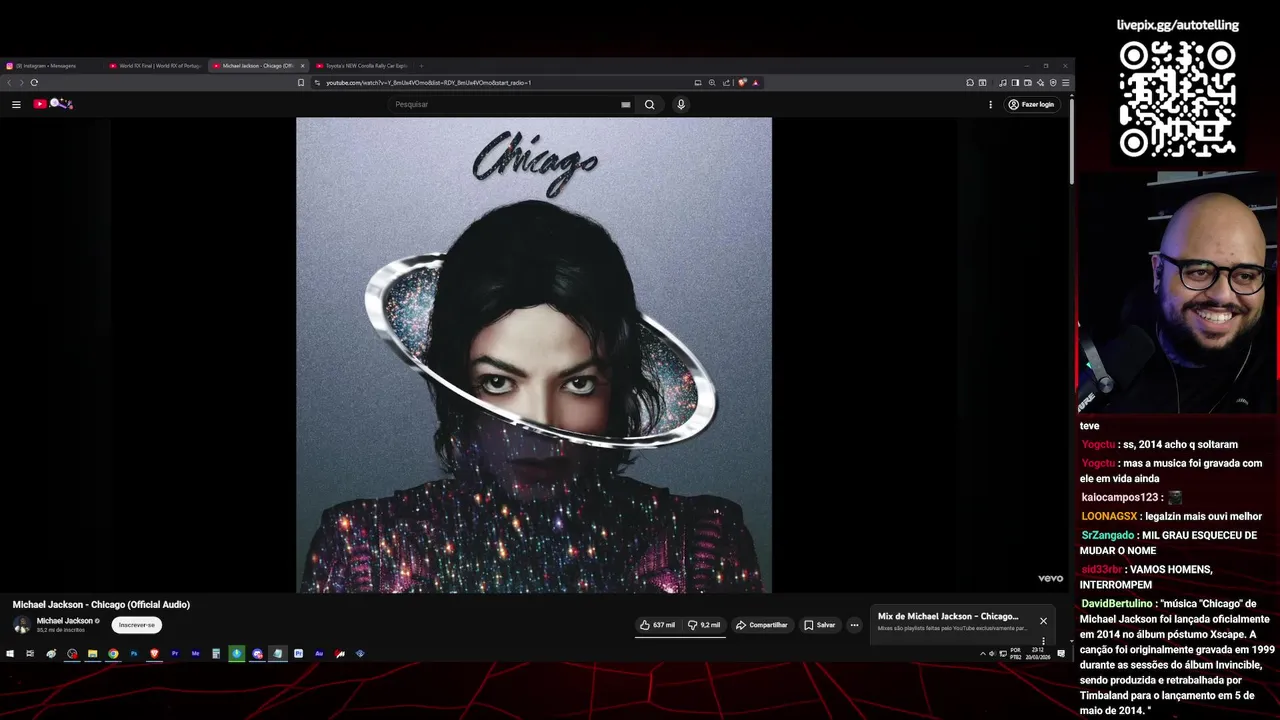Open Brave browser taskbar icon
The height and width of the screenshot is (720, 1280).
point(154,654)
